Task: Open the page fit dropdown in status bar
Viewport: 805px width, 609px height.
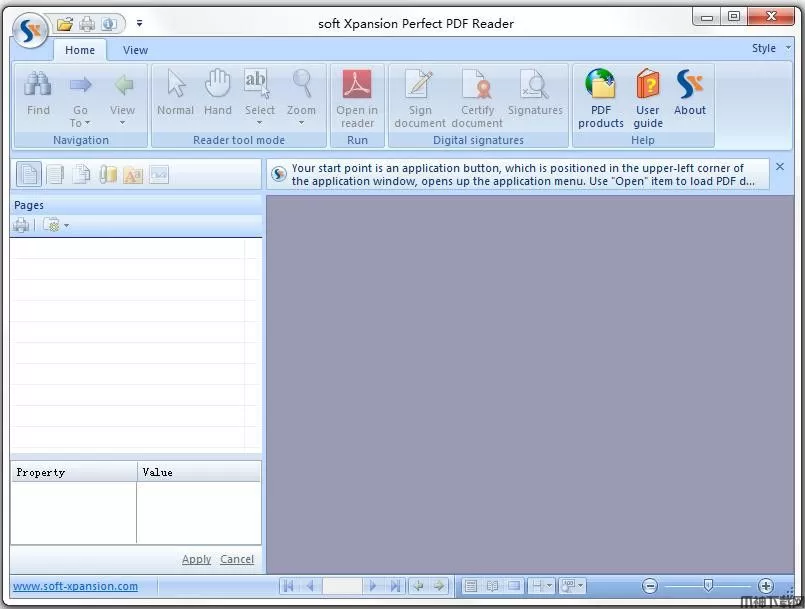Action: [x=541, y=586]
